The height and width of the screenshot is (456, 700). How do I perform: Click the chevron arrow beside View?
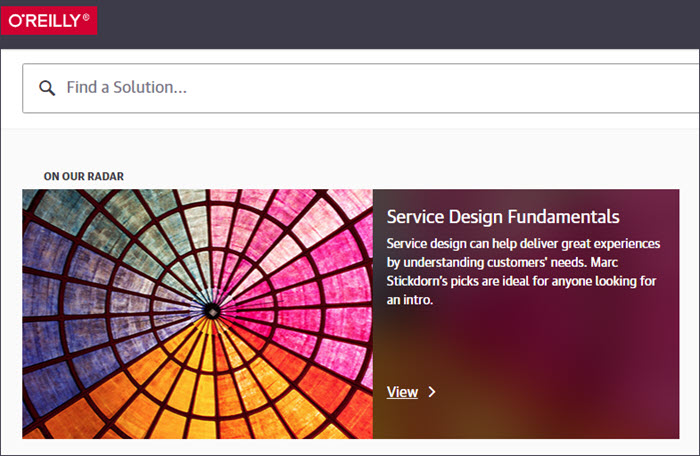(432, 392)
